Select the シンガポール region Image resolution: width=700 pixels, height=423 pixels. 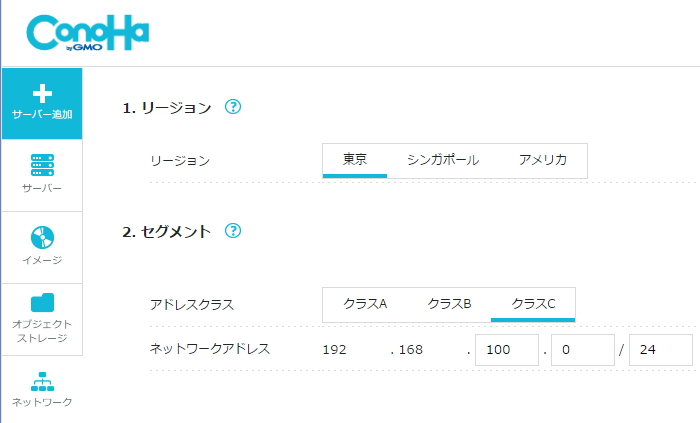(x=442, y=160)
